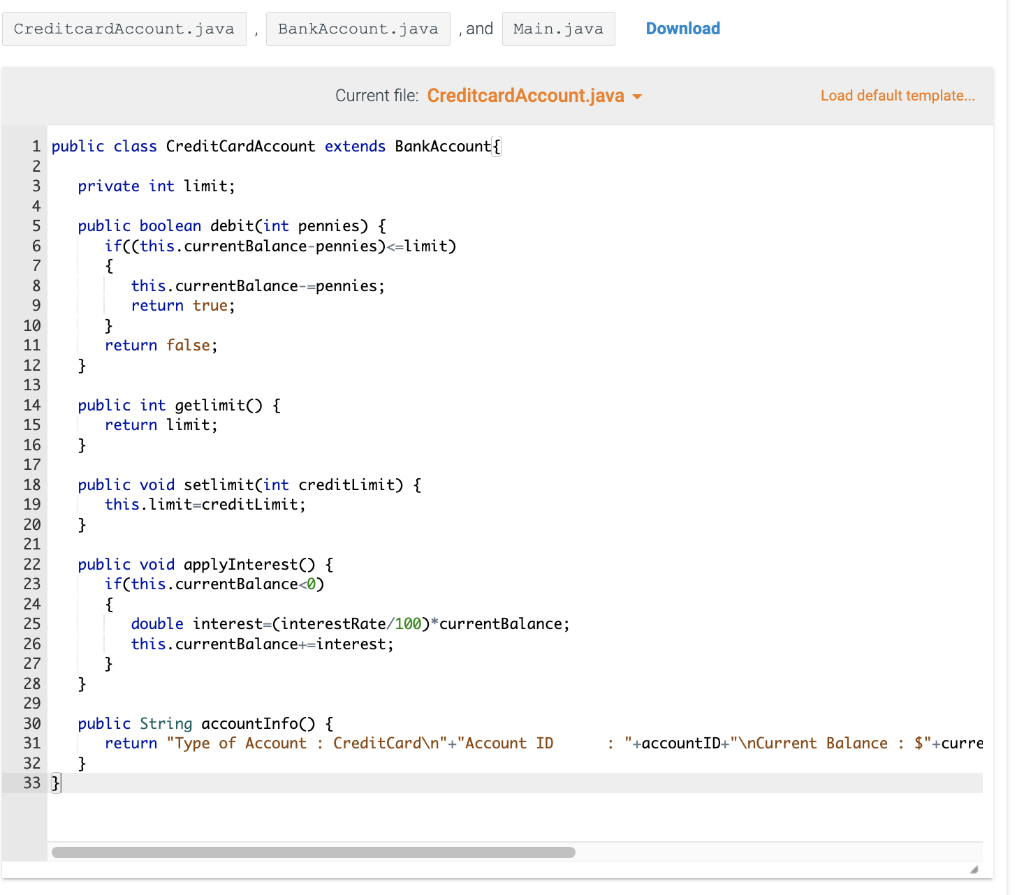Place cursor on the debit method declaration
Image resolution: width=1024 pixels, height=895 pixels.
[232, 225]
